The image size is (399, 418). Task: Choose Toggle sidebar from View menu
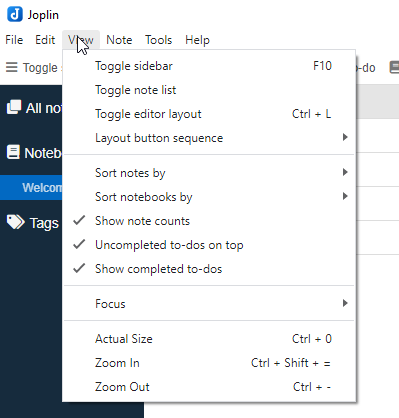209,66
